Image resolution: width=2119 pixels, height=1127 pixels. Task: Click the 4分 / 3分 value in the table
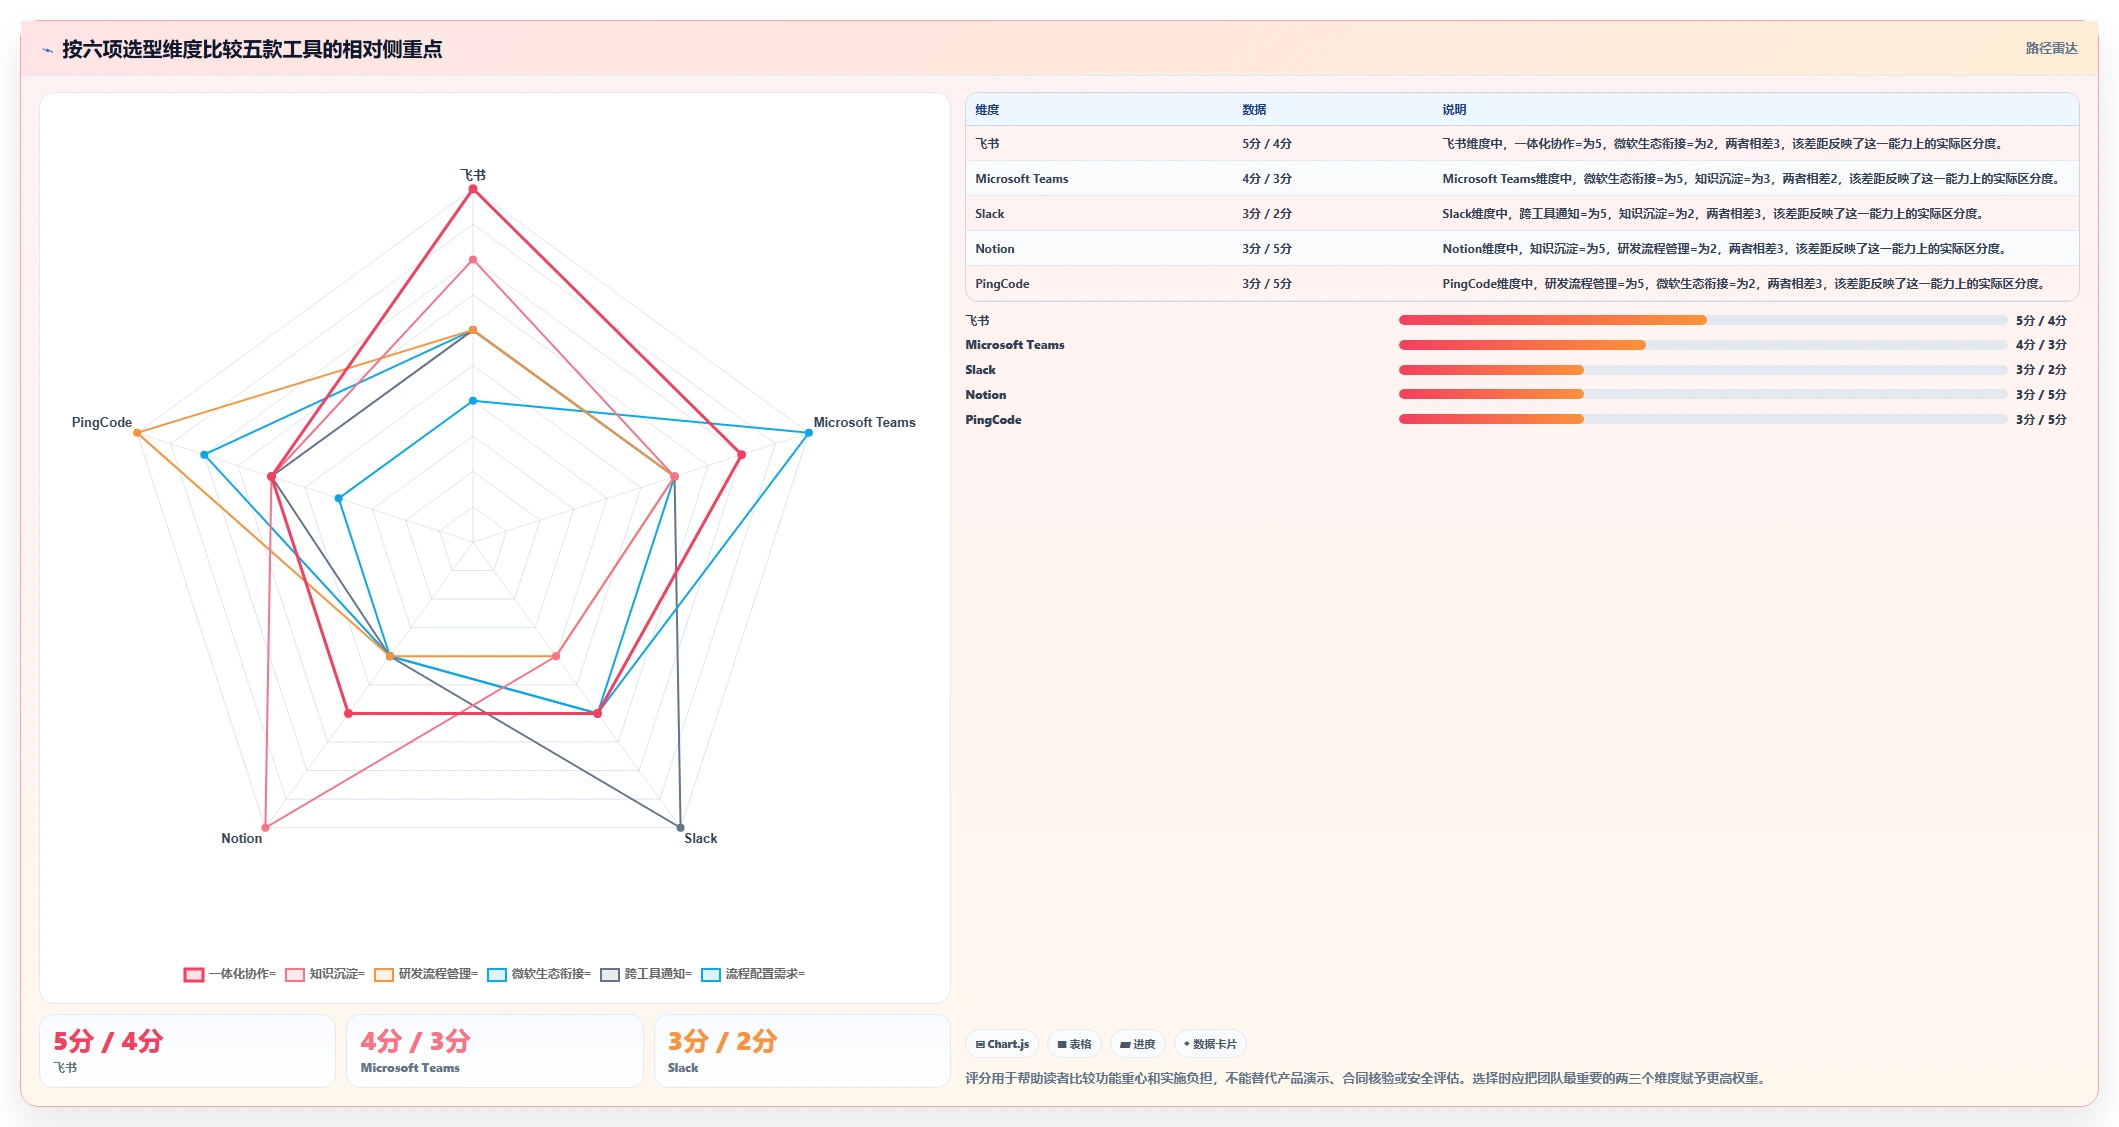point(1267,179)
